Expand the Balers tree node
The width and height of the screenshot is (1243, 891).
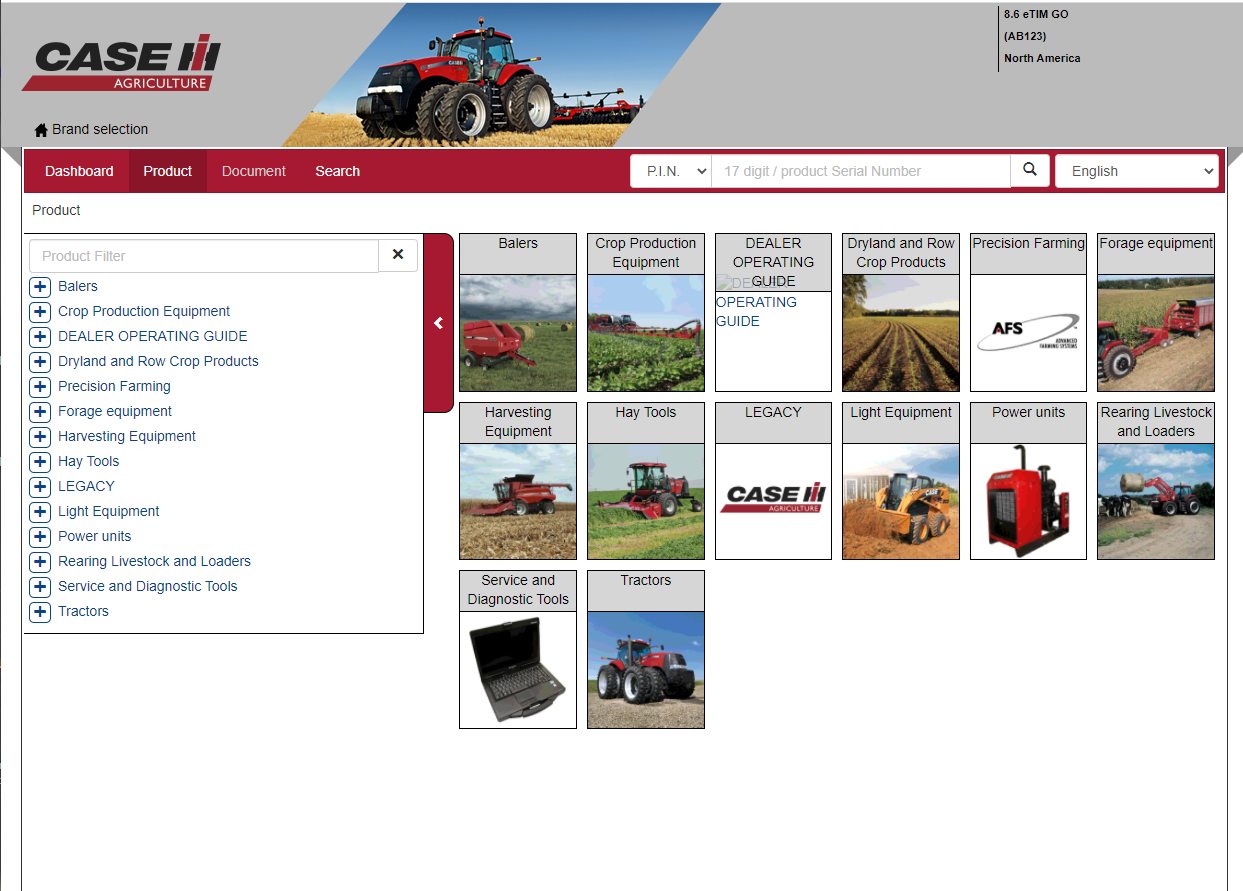coord(40,287)
